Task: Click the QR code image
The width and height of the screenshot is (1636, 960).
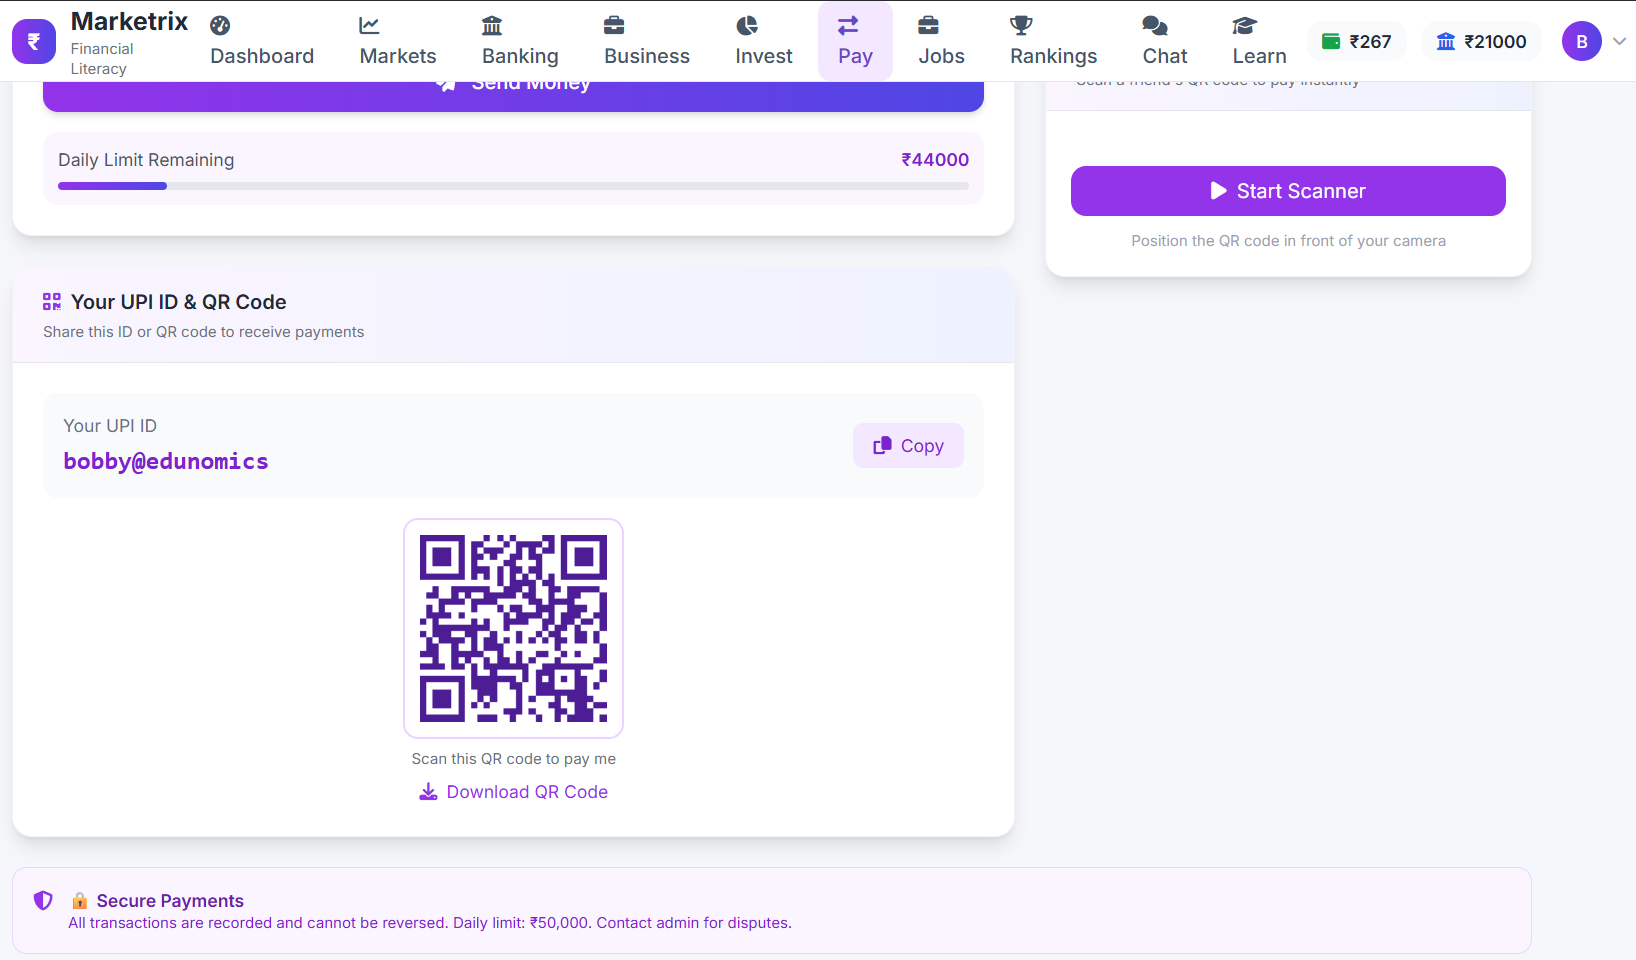Action: [513, 628]
